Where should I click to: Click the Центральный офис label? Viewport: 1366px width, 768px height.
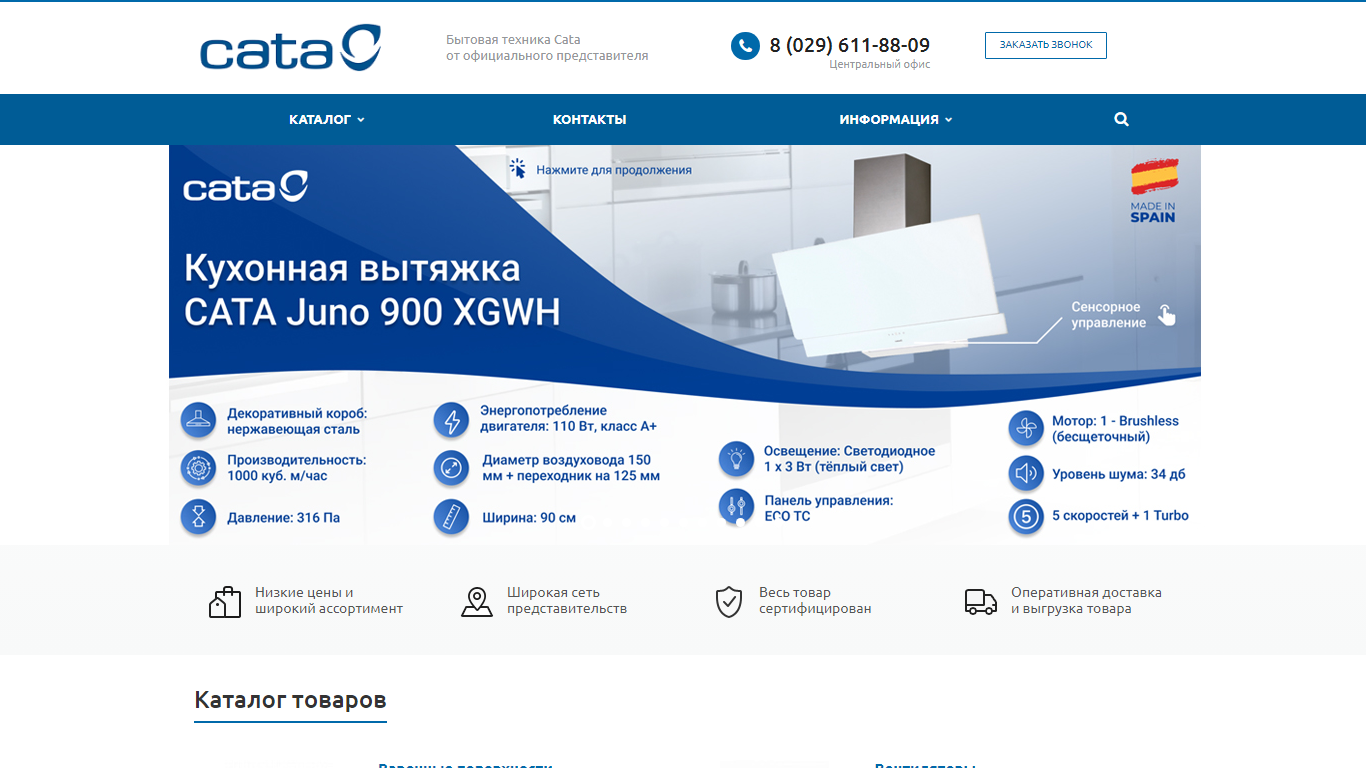[880, 64]
